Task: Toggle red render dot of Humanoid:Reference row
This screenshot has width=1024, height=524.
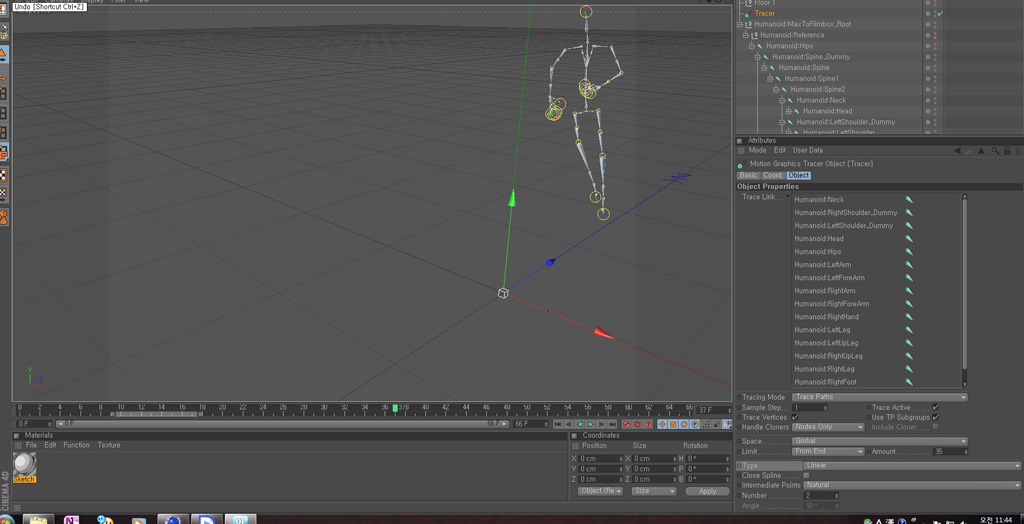Action: point(935,38)
